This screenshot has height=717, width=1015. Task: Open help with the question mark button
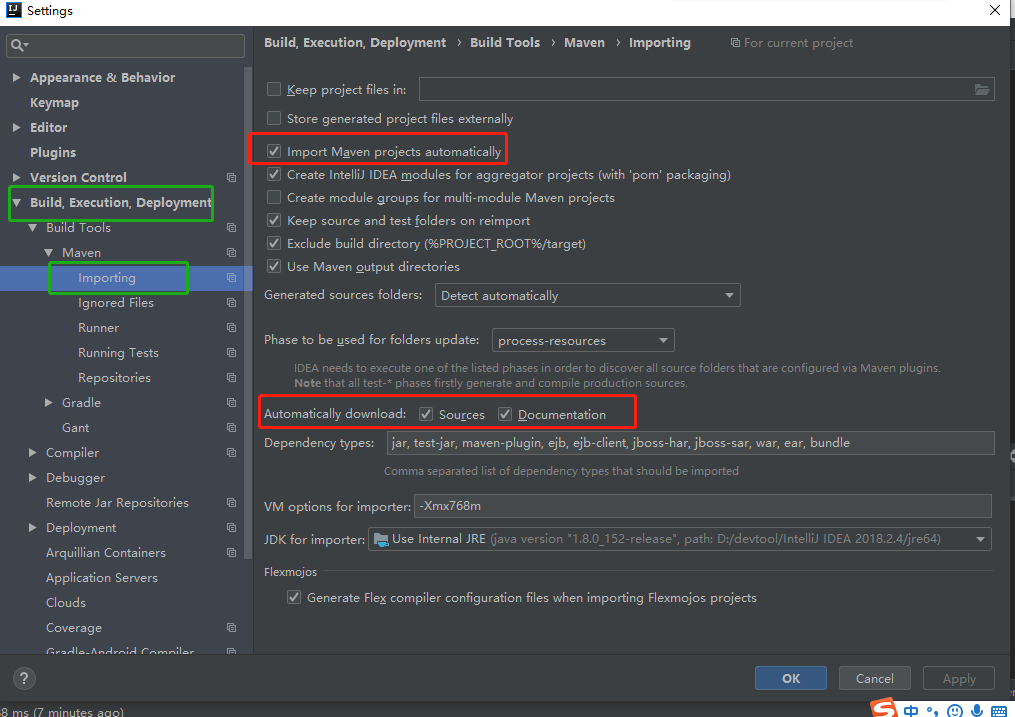[24, 678]
